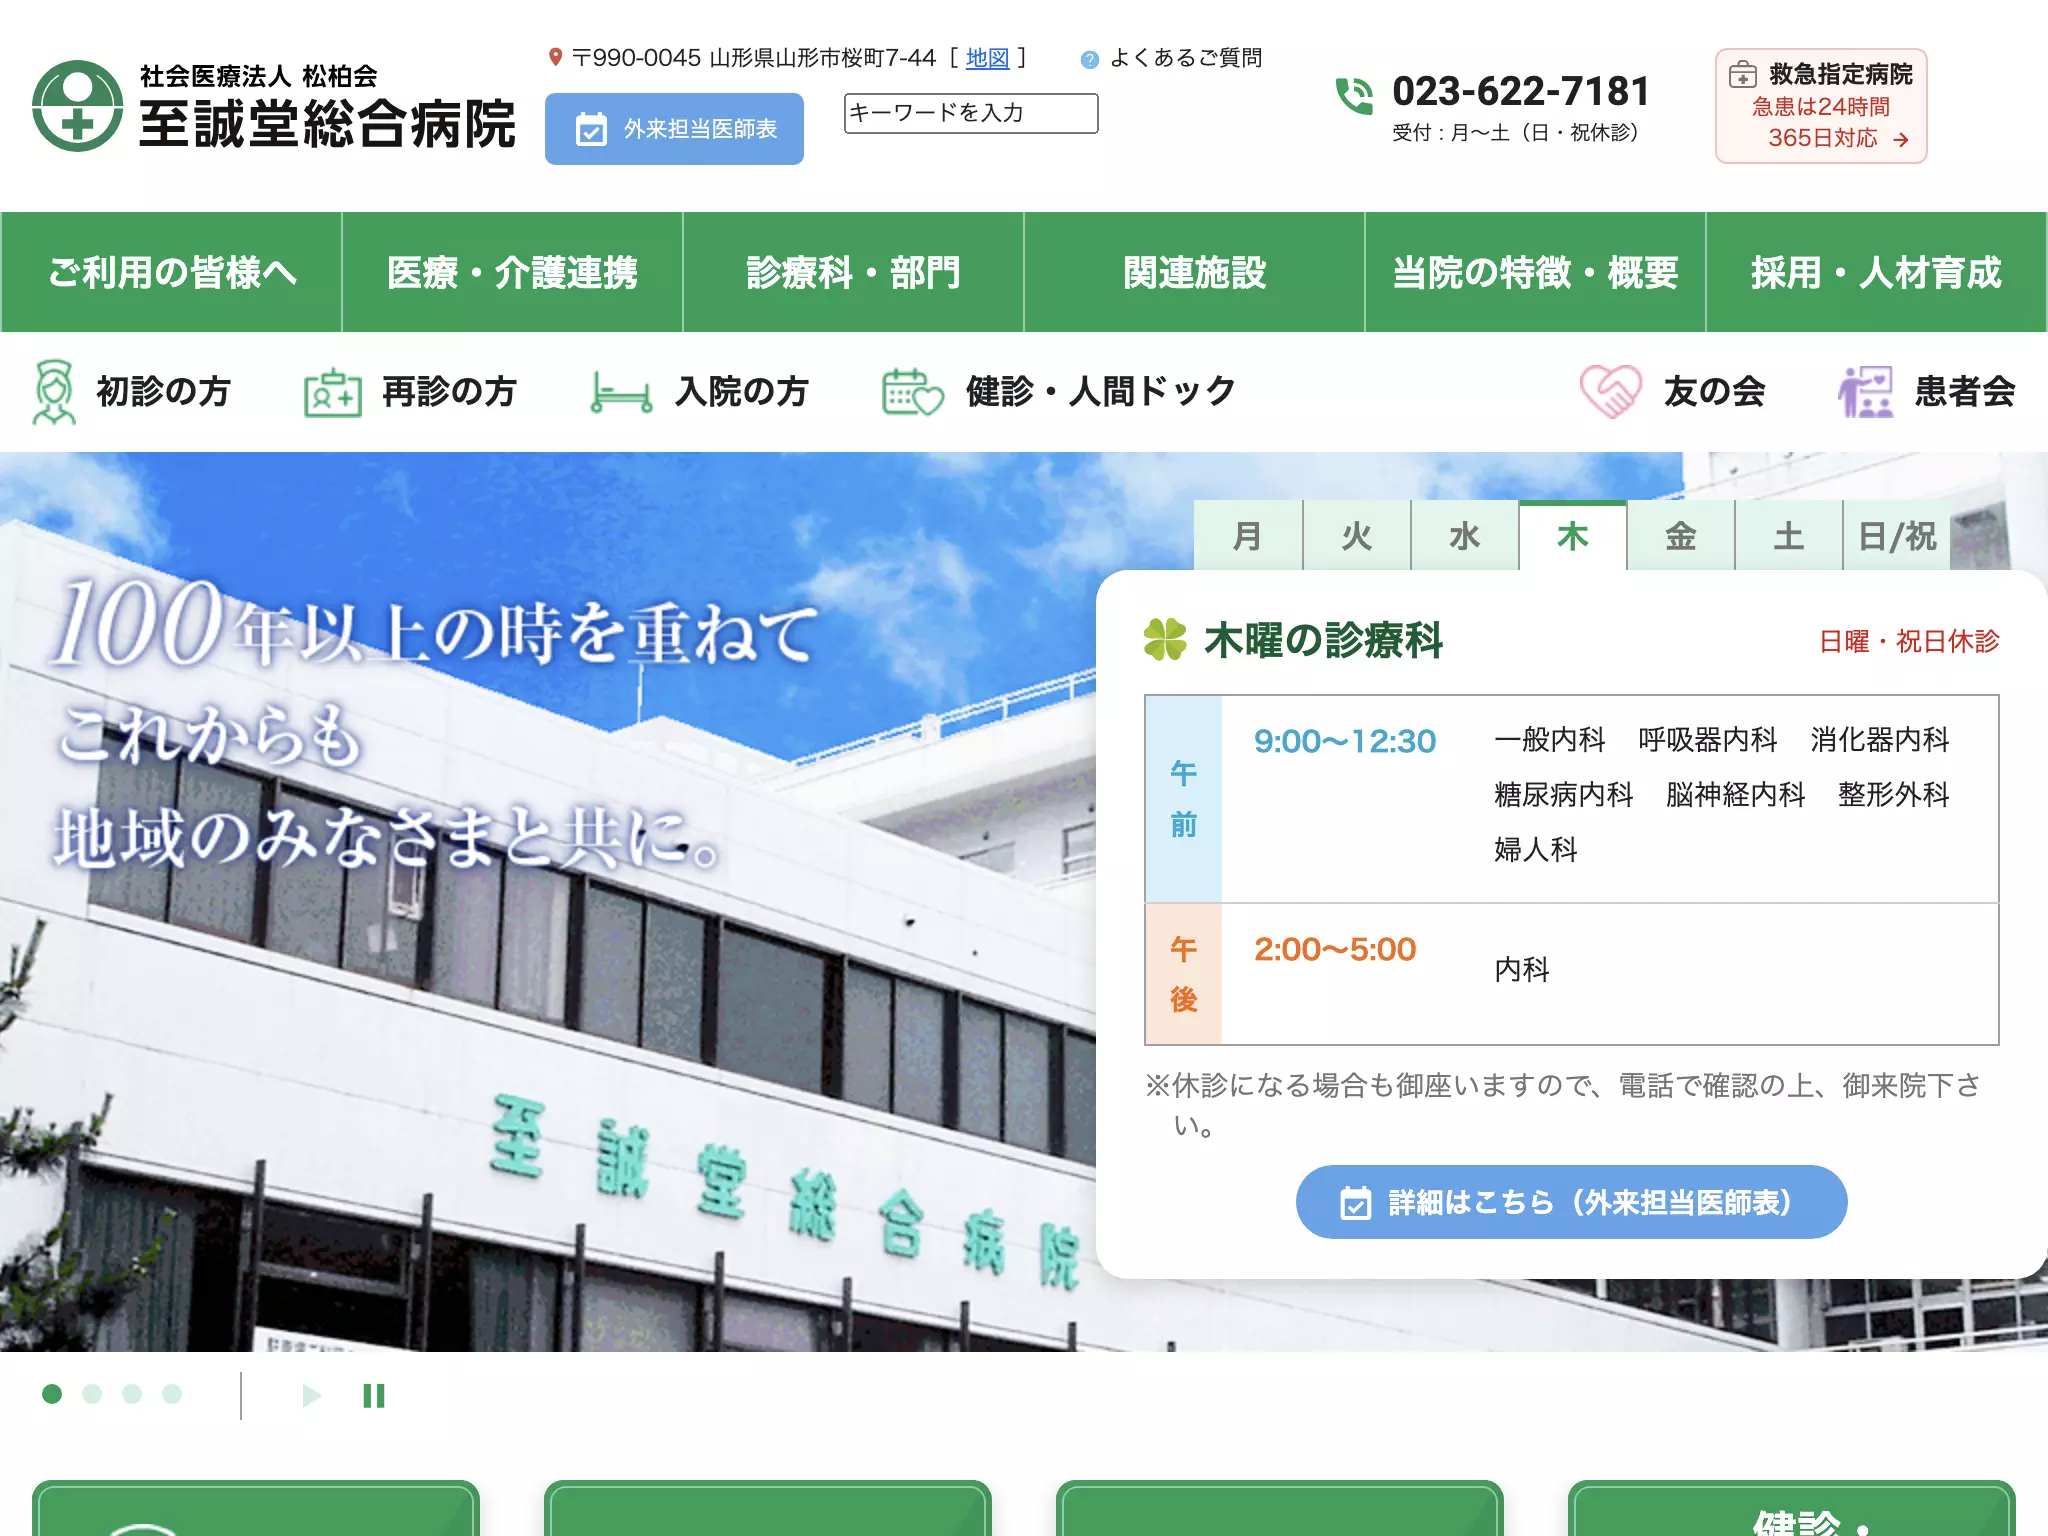Click the hospital bed icon beside 入院の方
2048x1536 pixels.
click(x=621, y=392)
